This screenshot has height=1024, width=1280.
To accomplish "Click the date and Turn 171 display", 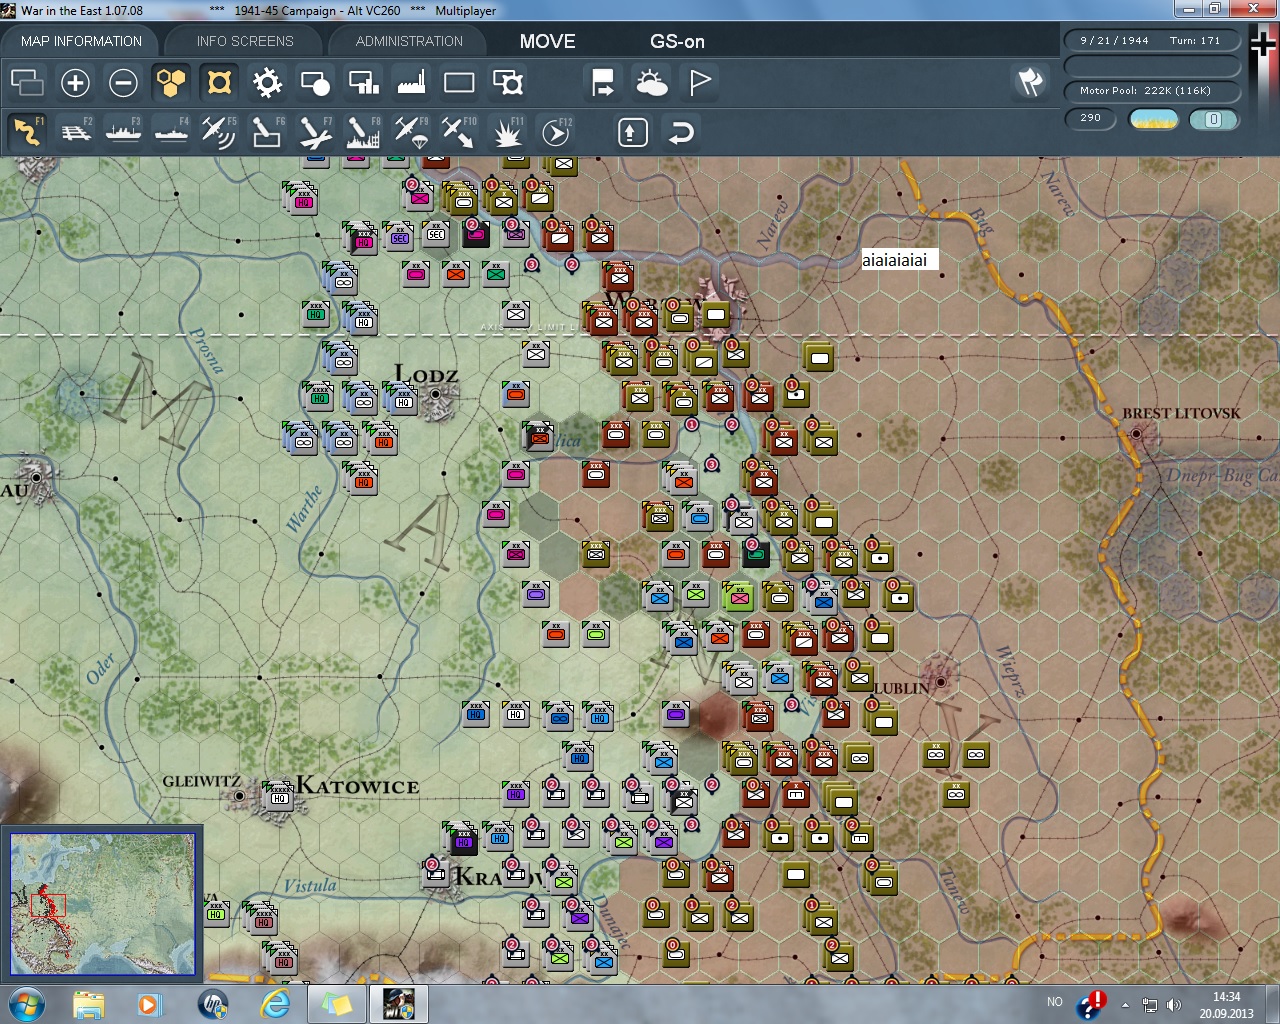I will tap(1152, 41).
